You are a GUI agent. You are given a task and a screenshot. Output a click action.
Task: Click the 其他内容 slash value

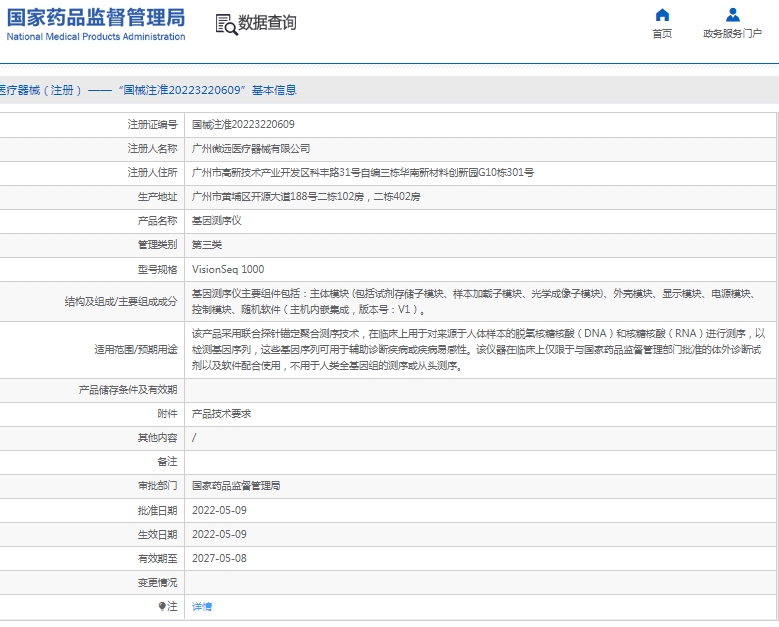click(x=194, y=437)
